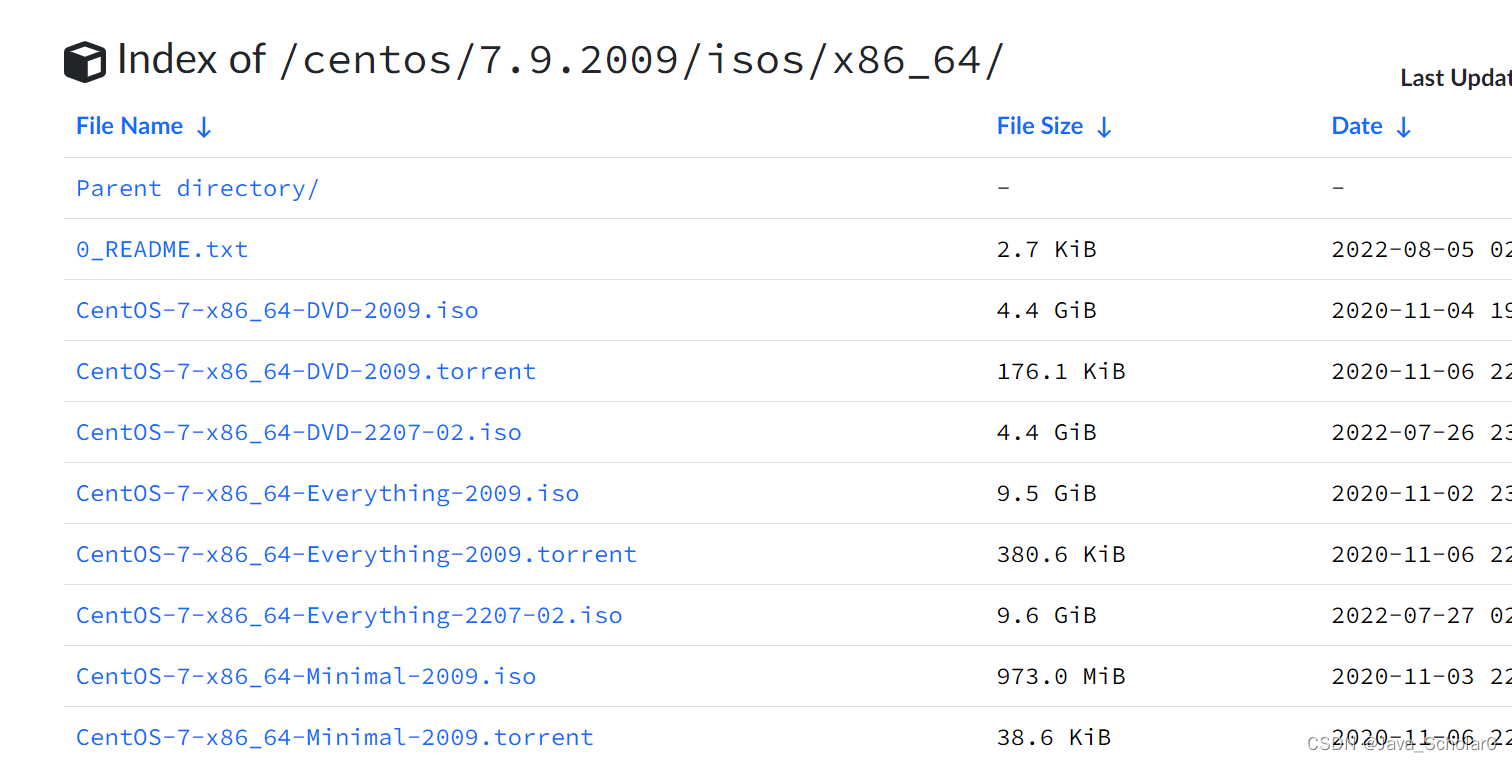
Task: Select the 9.5 GiB size value
Action: 1047,493
